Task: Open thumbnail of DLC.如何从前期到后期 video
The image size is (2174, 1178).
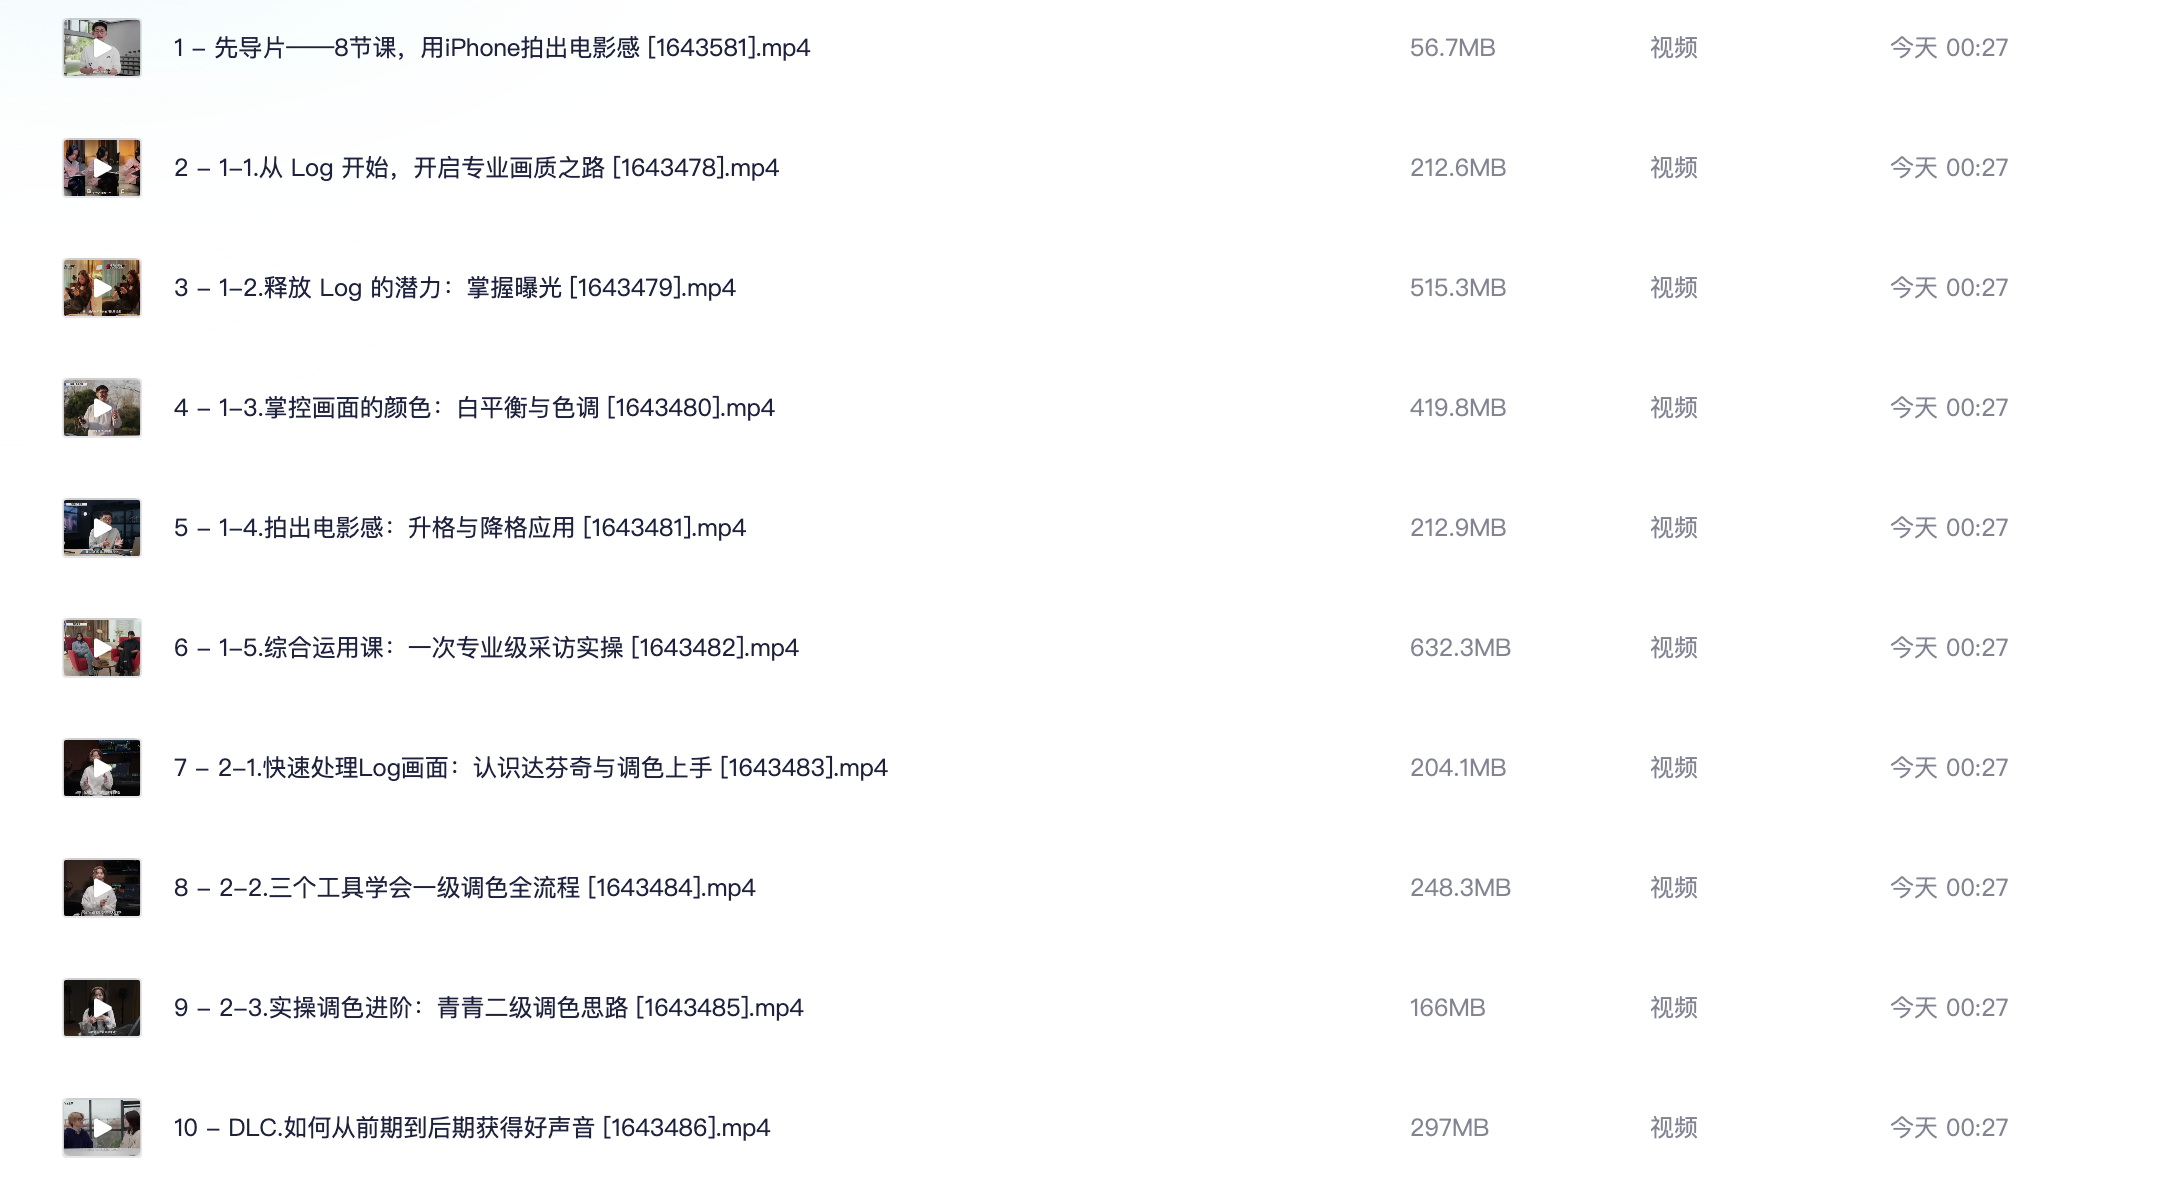Action: pos(102,1128)
